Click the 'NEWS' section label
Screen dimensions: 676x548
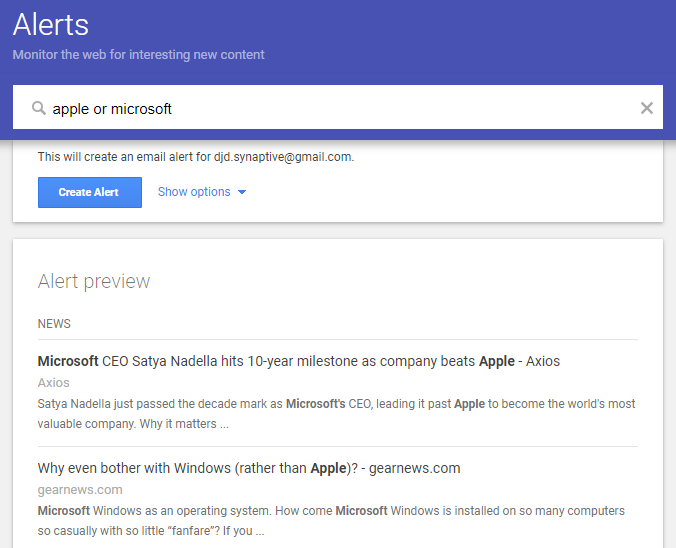click(x=54, y=324)
